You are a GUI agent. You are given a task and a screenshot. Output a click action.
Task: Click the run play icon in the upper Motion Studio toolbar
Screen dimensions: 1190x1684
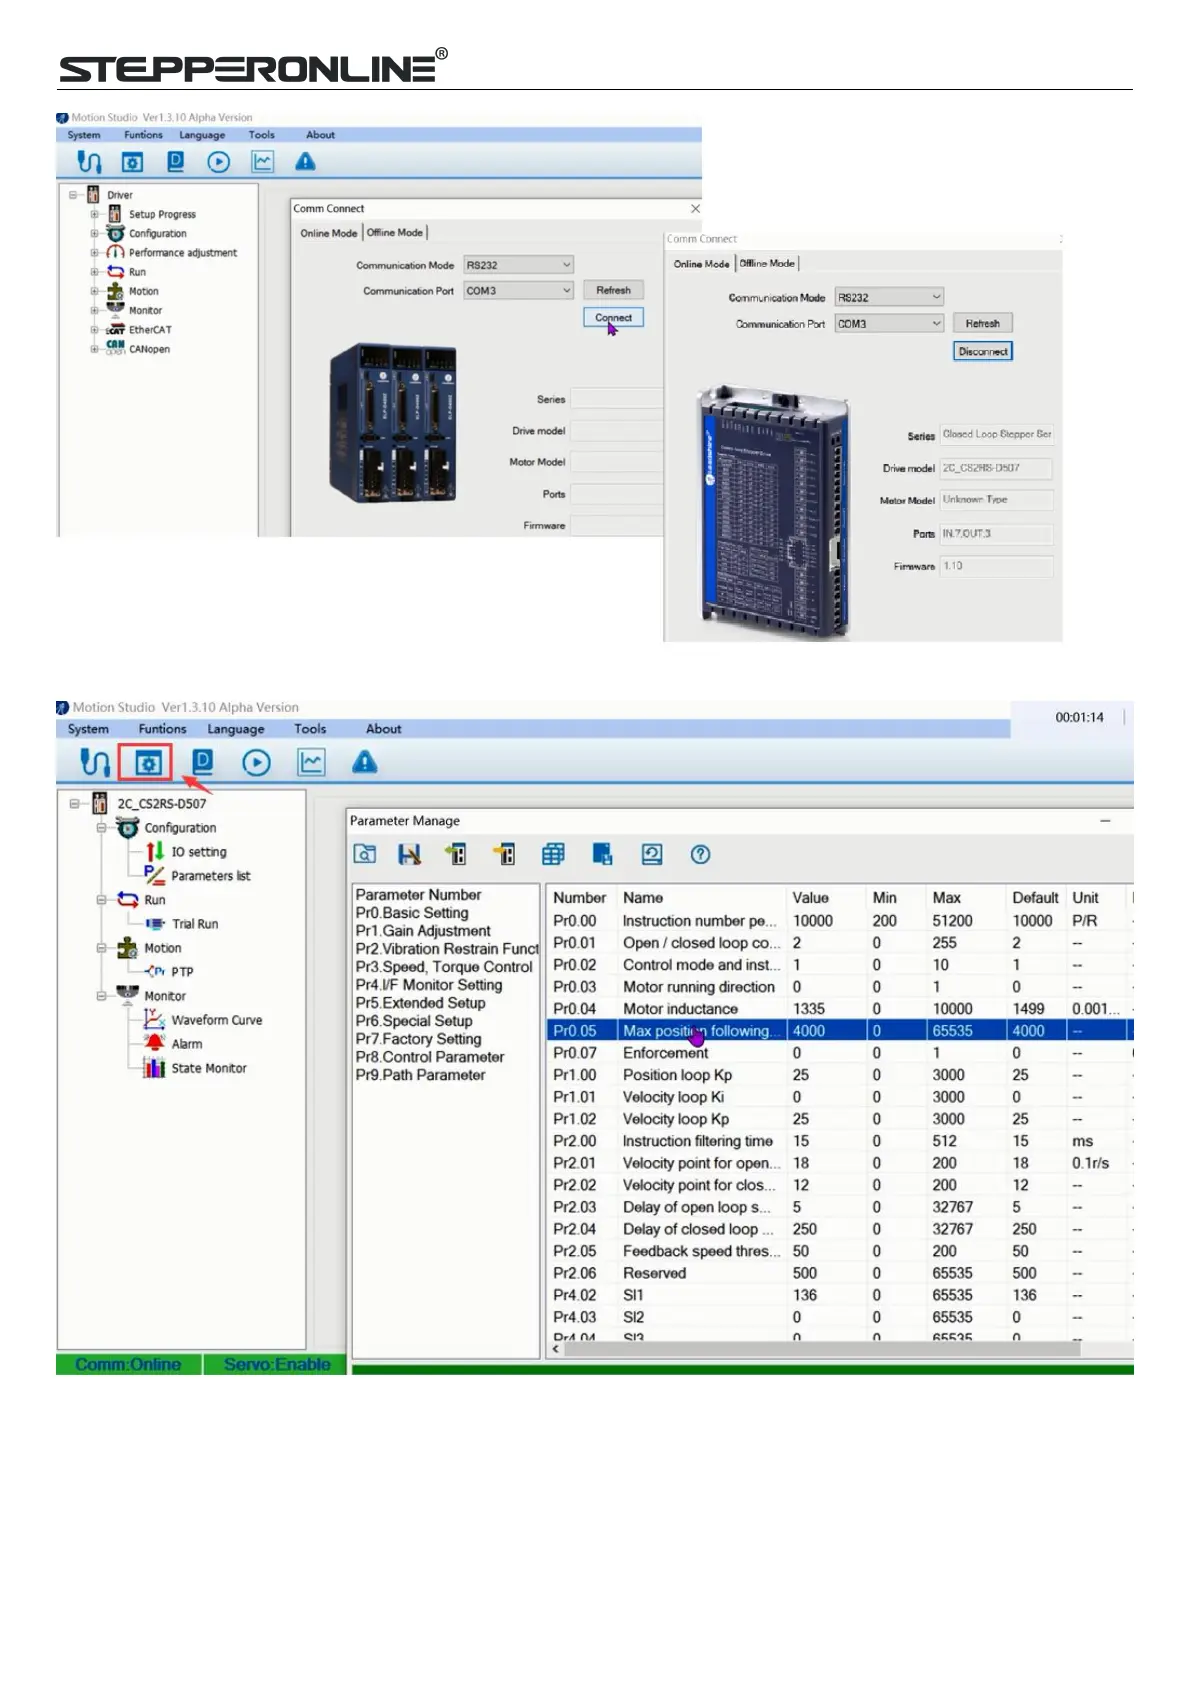pos(219,162)
